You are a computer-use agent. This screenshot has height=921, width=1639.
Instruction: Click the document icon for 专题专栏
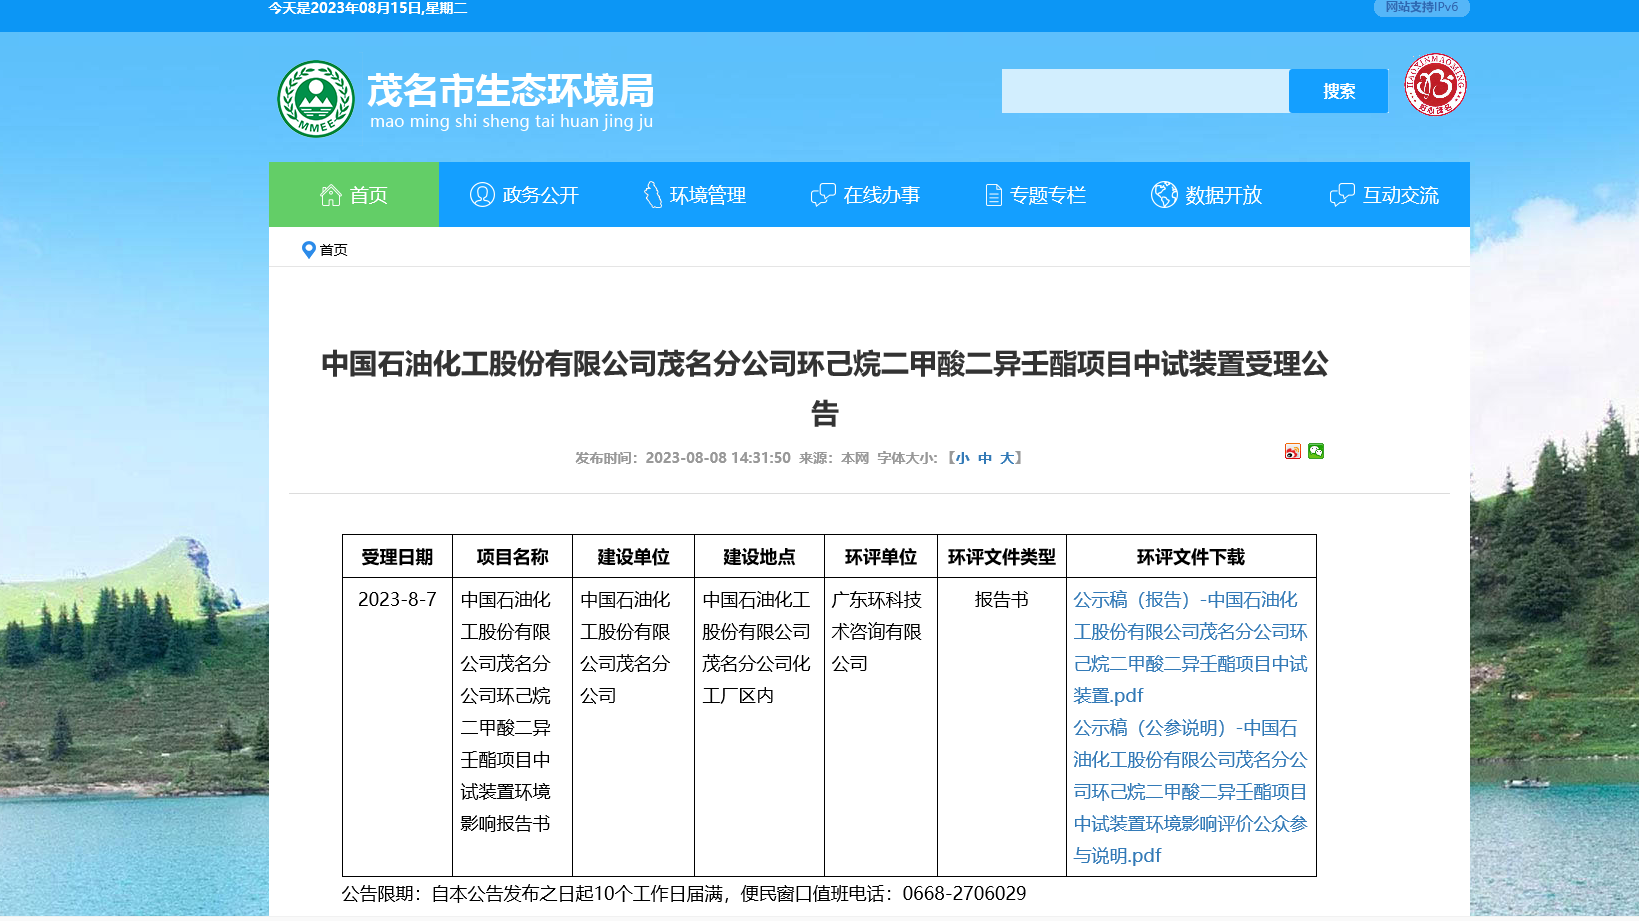[x=993, y=195]
